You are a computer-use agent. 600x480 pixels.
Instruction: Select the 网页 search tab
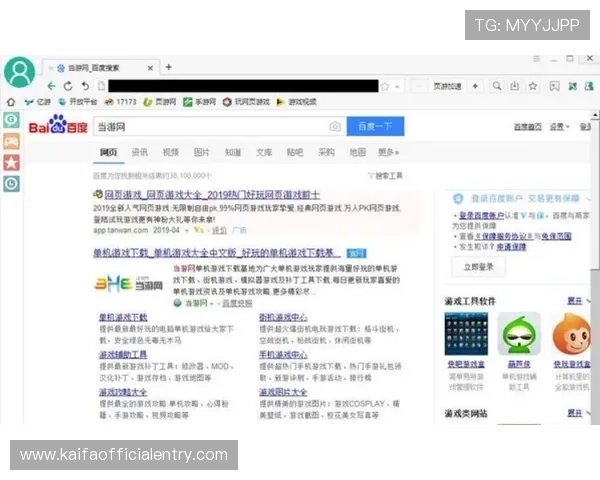coord(109,152)
